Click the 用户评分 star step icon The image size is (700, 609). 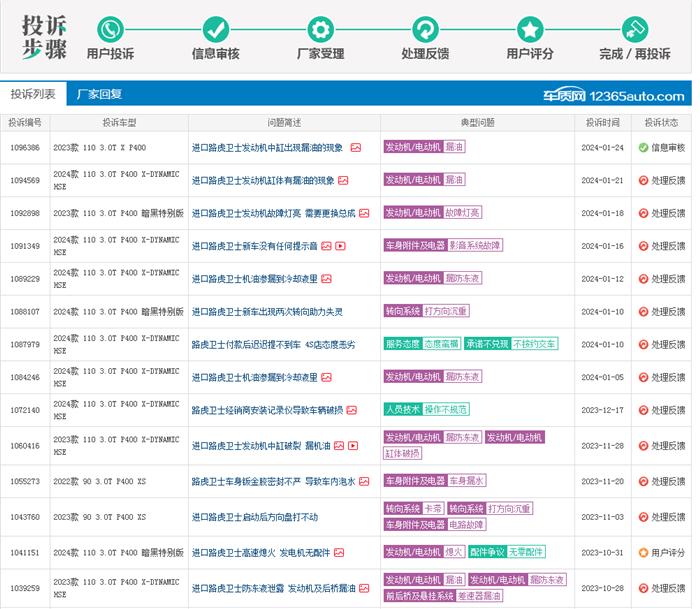530,29
